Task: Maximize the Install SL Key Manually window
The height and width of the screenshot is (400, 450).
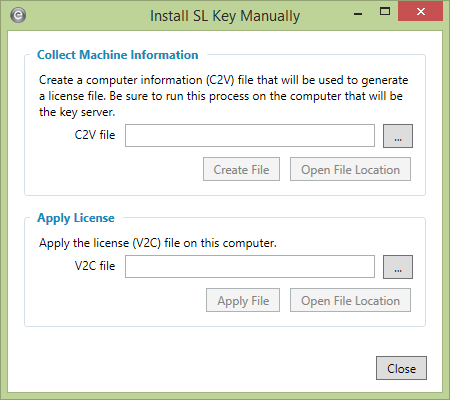Action: (385, 12)
